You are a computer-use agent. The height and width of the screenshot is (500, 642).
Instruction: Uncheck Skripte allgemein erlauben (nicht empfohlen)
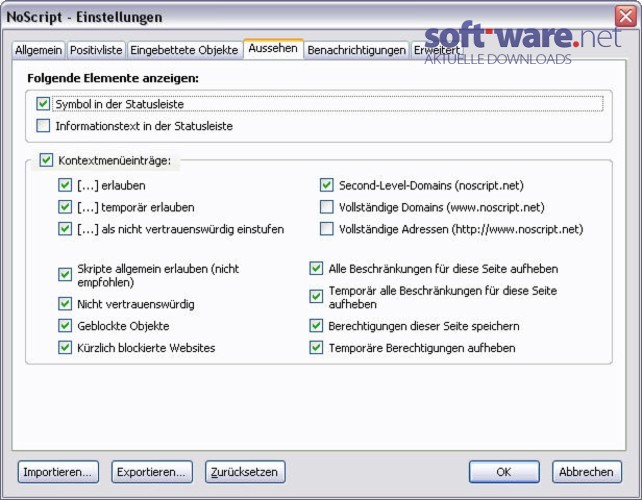point(65,275)
